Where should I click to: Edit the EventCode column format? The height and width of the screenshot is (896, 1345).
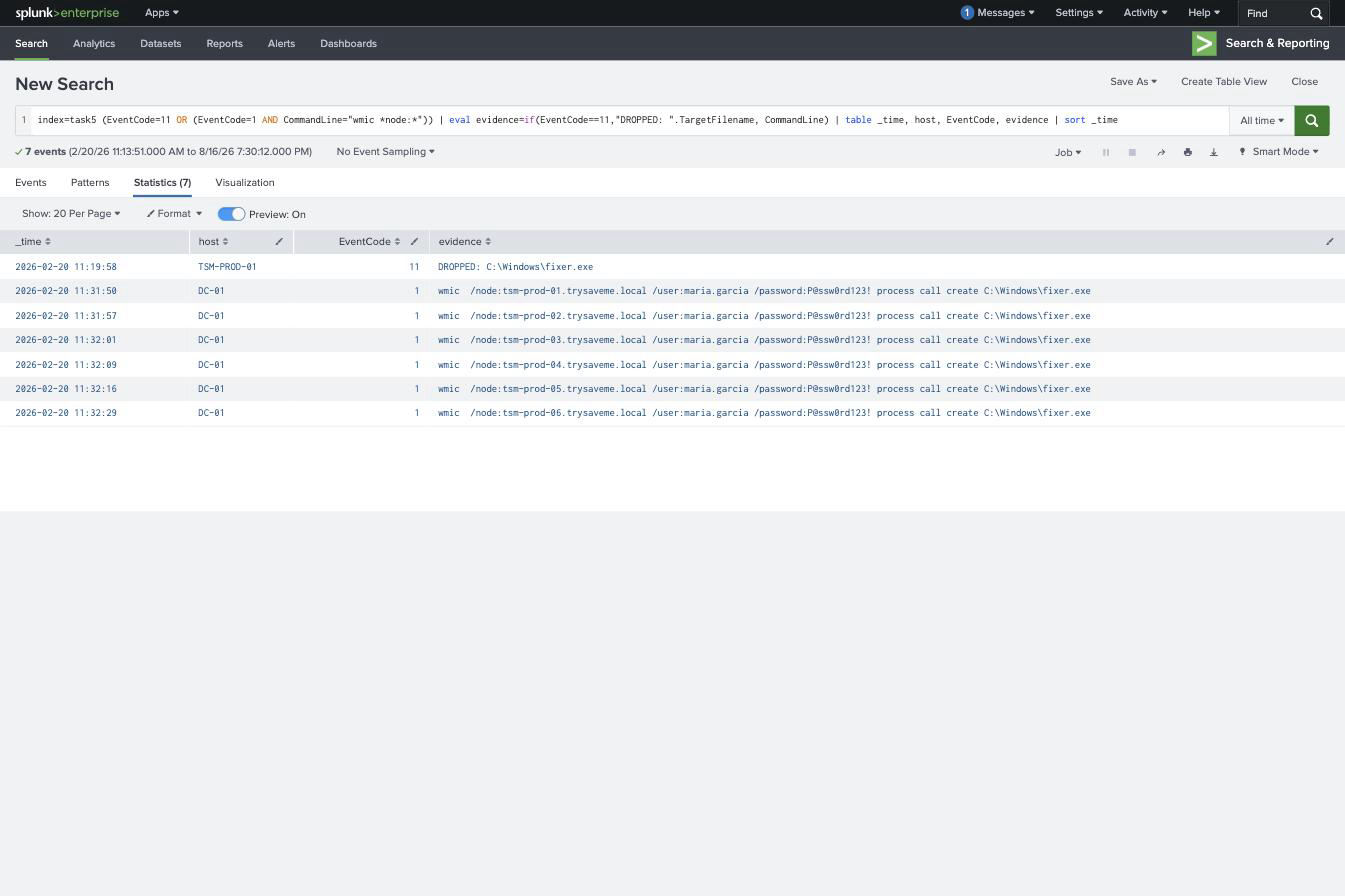pyautogui.click(x=414, y=242)
